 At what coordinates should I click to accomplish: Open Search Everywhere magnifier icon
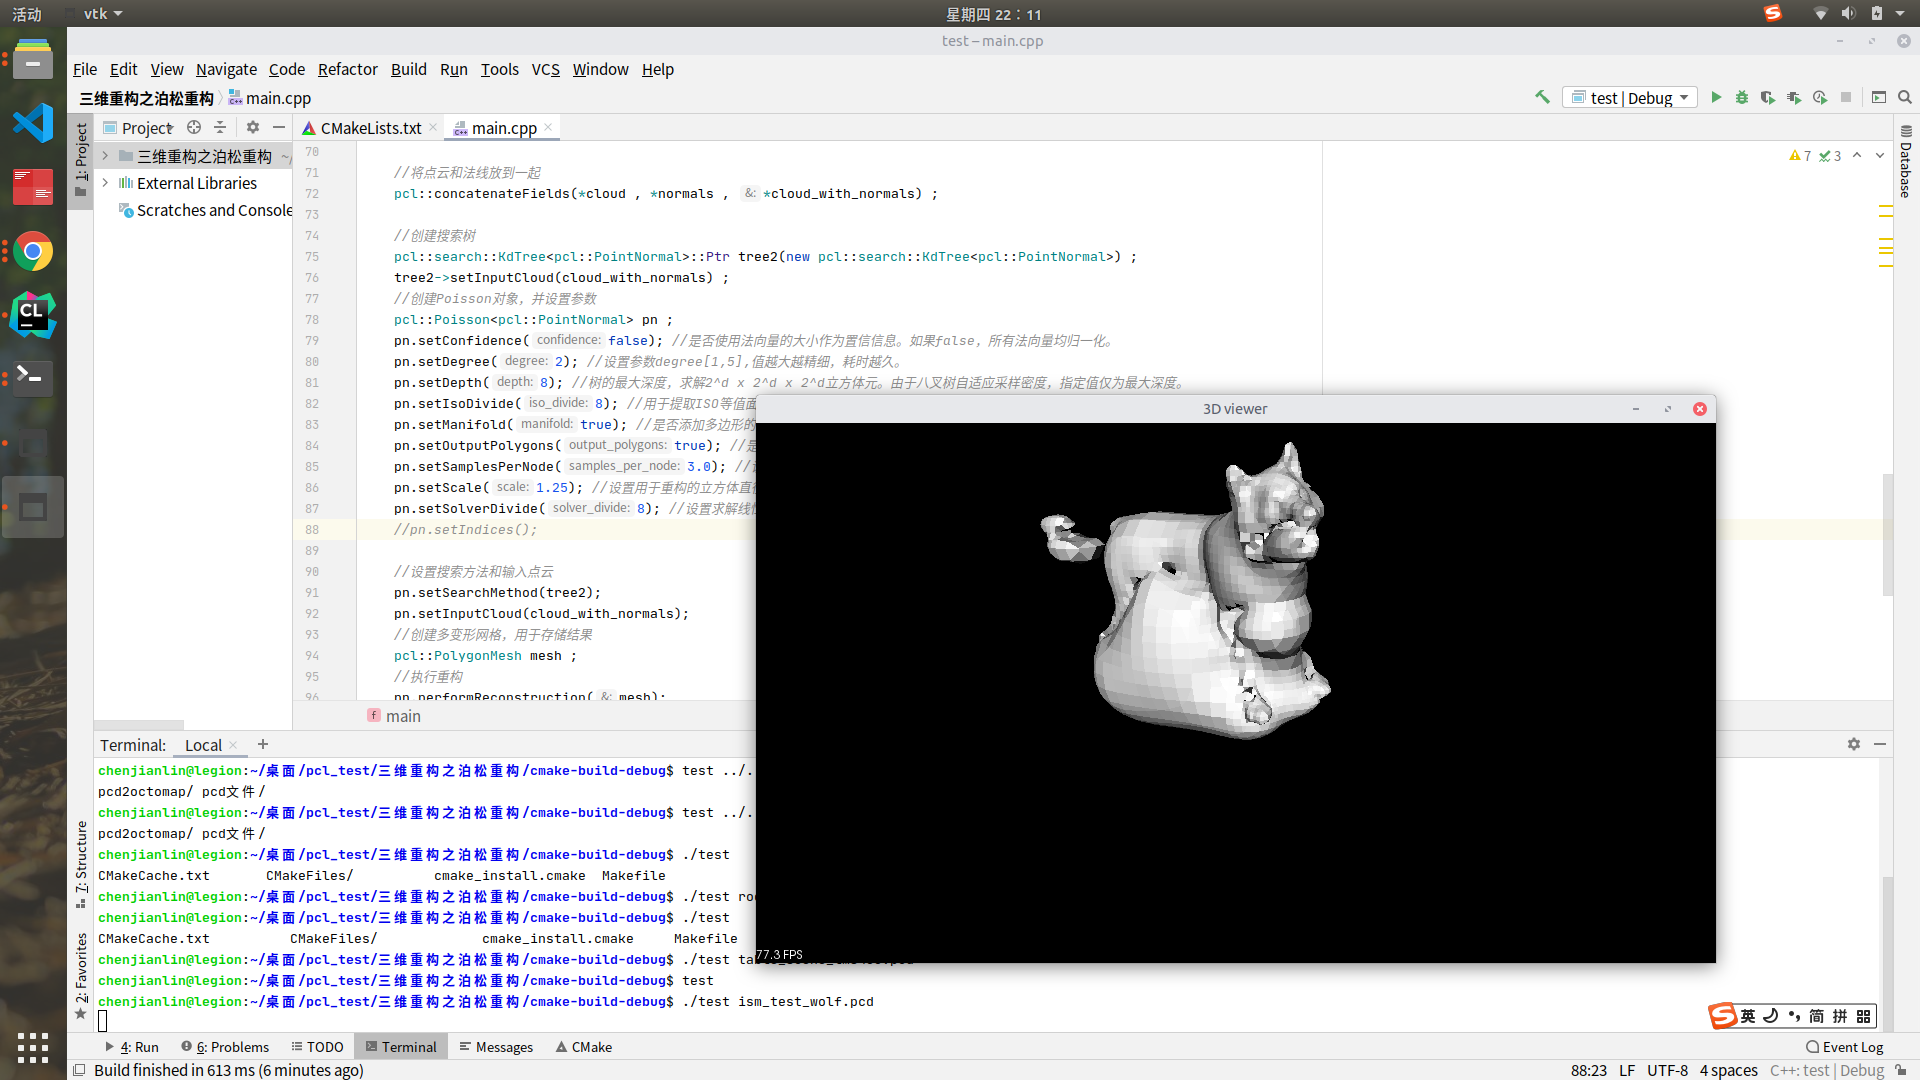click(x=1905, y=97)
